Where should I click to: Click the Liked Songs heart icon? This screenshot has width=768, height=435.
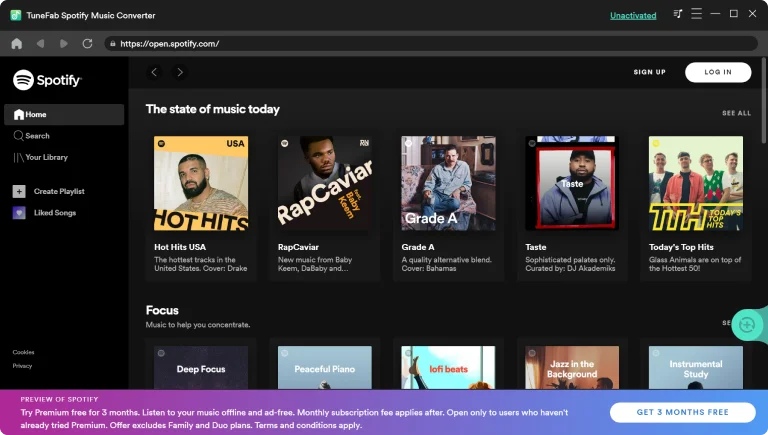click(19, 213)
